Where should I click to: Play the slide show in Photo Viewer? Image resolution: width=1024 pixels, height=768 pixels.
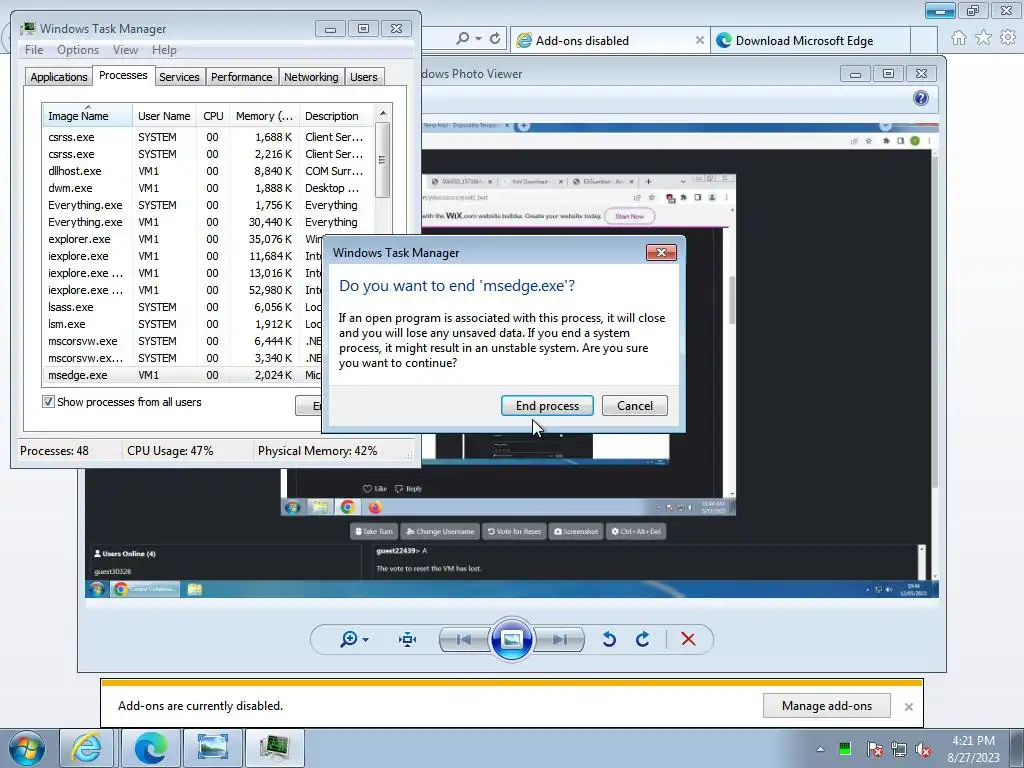tap(511, 639)
